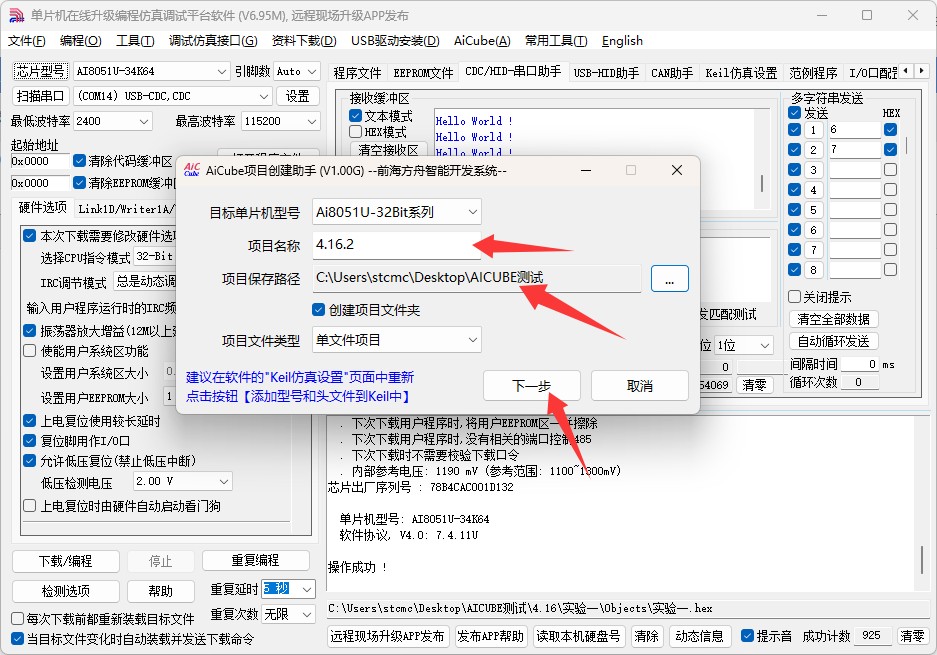Open AiCube(A) menu

(x=482, y=41)
